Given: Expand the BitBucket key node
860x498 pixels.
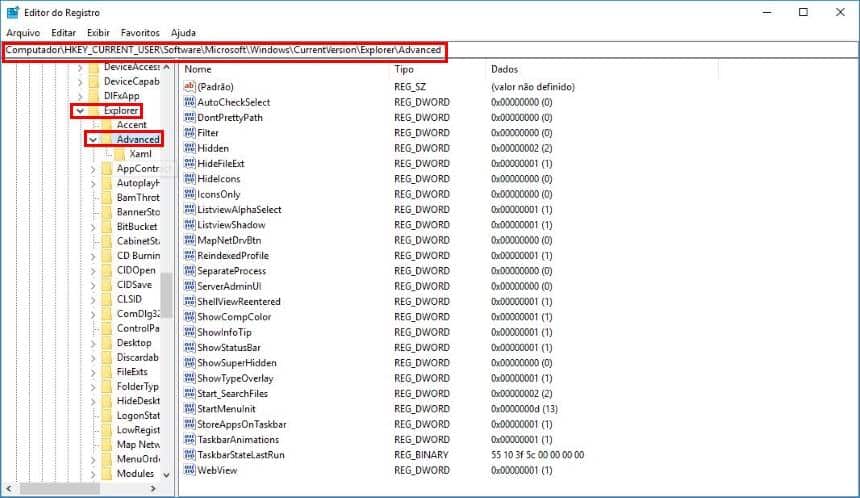Looking at the screenshot, I should [93, 227].
